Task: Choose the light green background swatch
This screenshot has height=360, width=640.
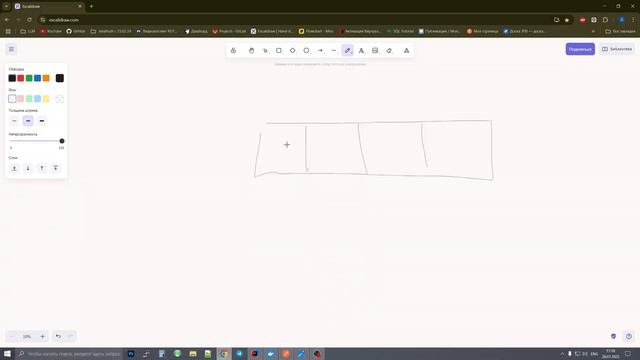Action: pyautogui.click(x=29, y=99)
